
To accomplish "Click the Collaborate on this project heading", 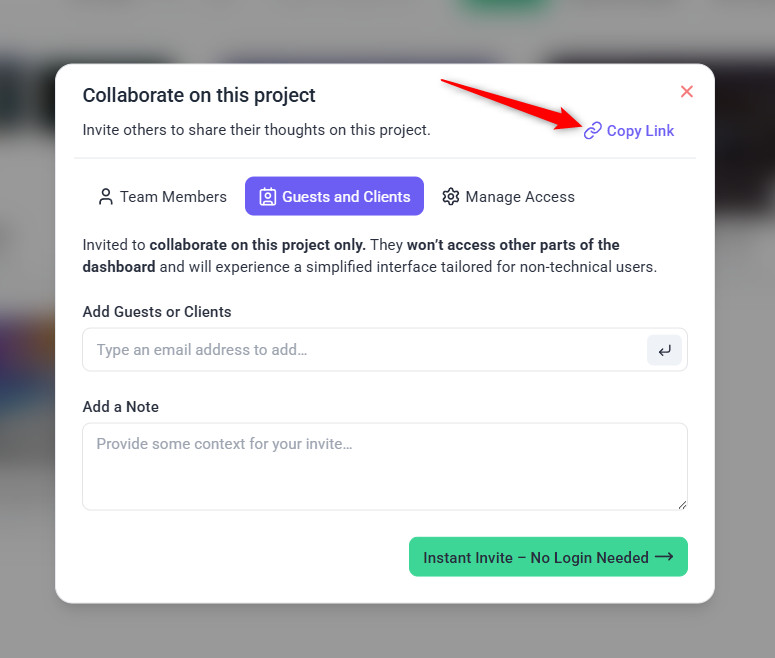I will pyautogui.click(x=199, y=96).
